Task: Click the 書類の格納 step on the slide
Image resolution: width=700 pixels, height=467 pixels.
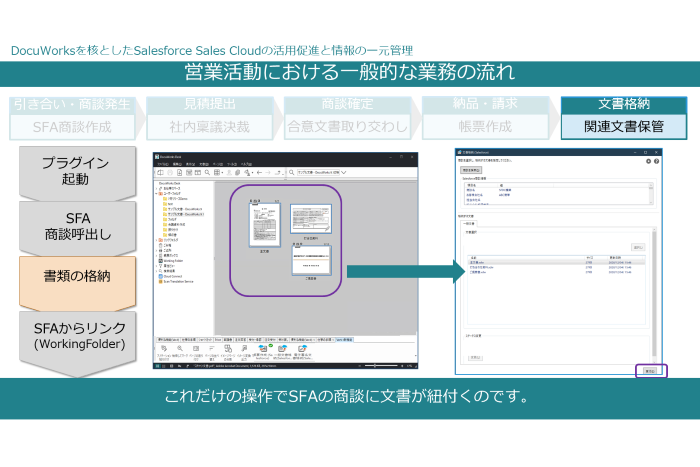Action: click(x=77, y=282)
